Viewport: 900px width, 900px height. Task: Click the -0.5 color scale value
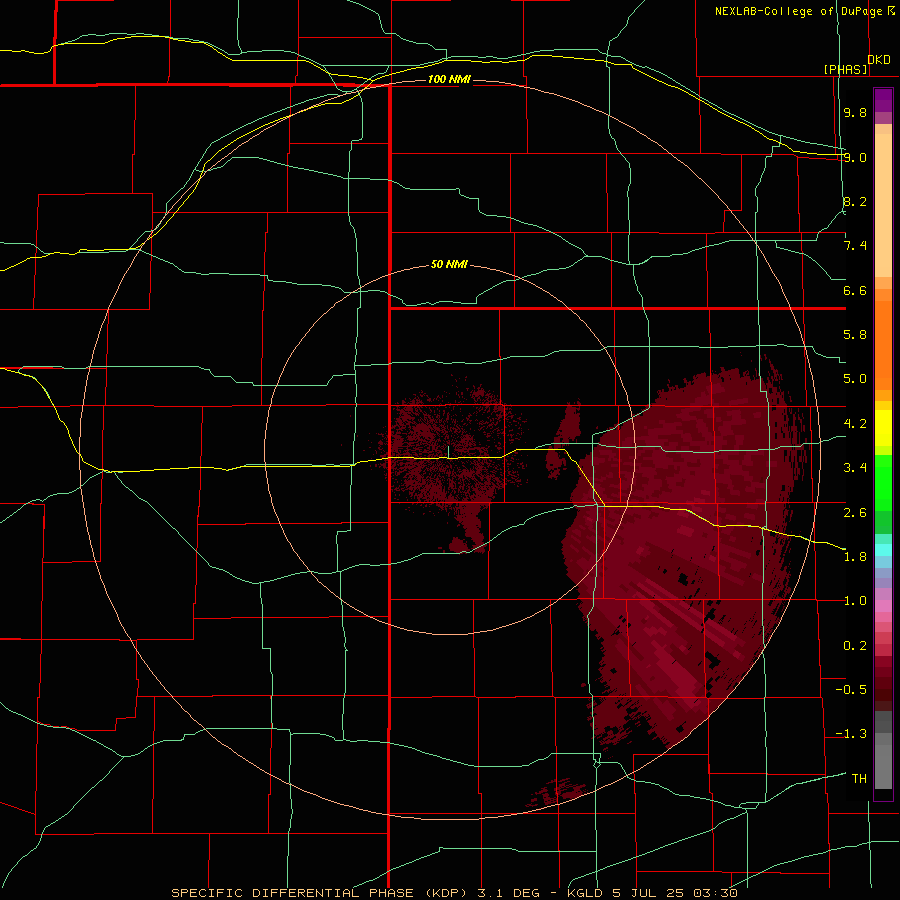851,690
